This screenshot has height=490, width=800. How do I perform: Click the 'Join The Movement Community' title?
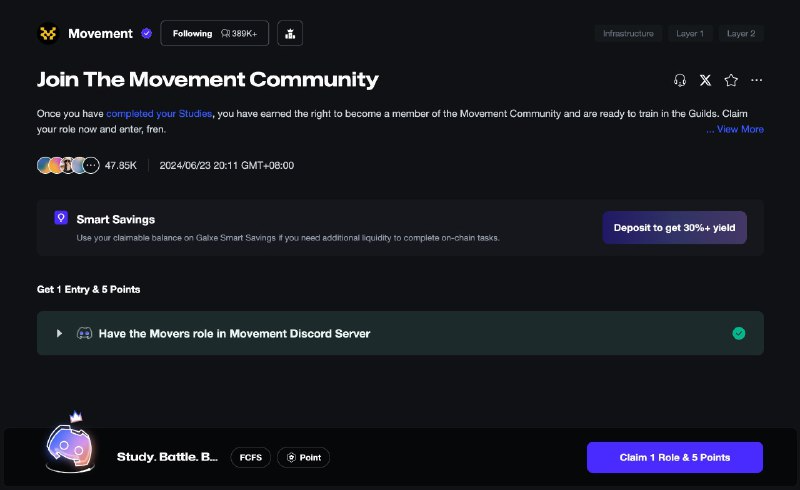pyautogui.click(x=208, y=80)
